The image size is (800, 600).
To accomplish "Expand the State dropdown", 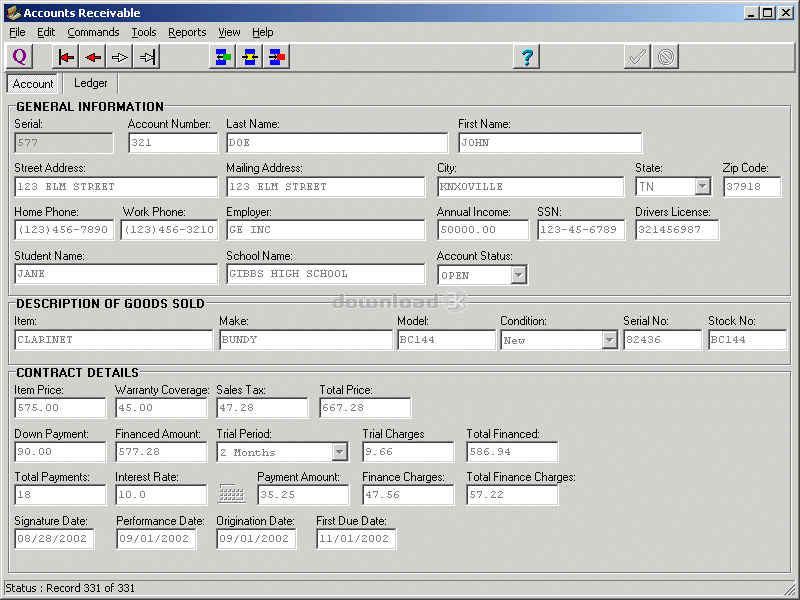I will (702, 187).
